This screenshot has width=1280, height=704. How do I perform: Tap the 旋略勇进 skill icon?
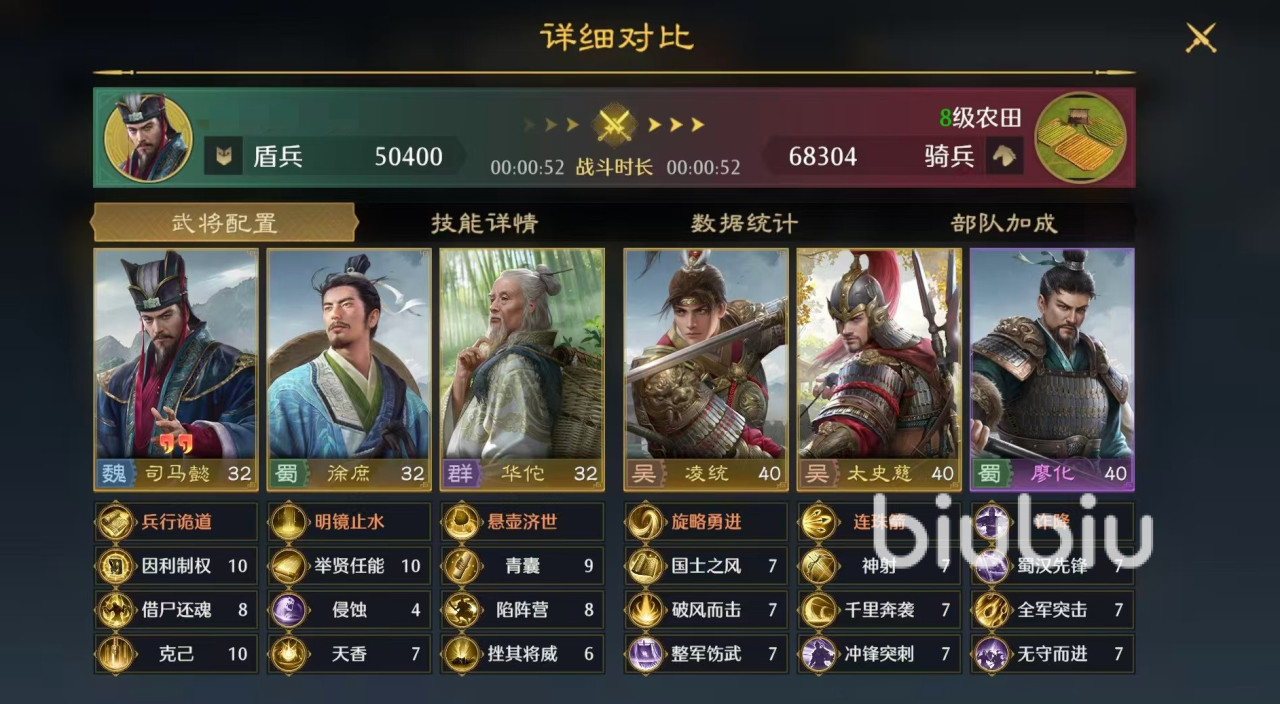645,522
